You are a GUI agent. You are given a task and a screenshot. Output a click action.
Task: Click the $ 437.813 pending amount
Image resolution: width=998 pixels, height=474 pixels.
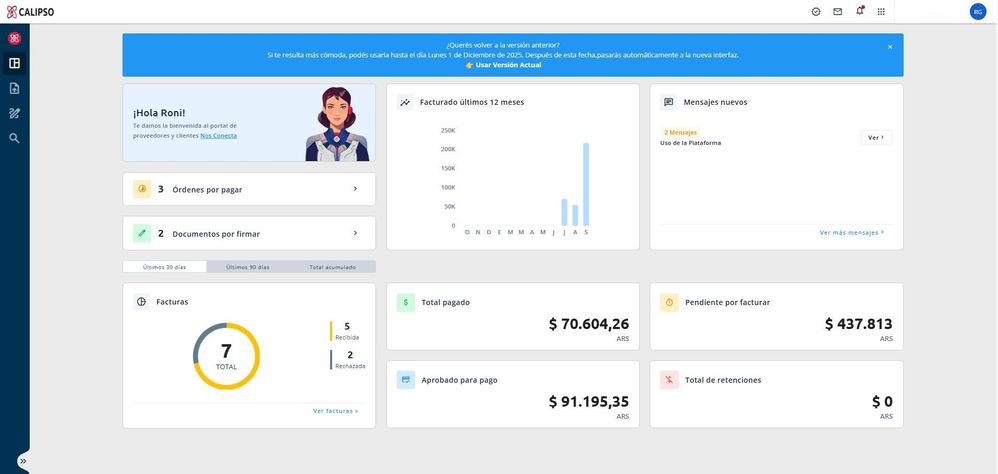859,324
